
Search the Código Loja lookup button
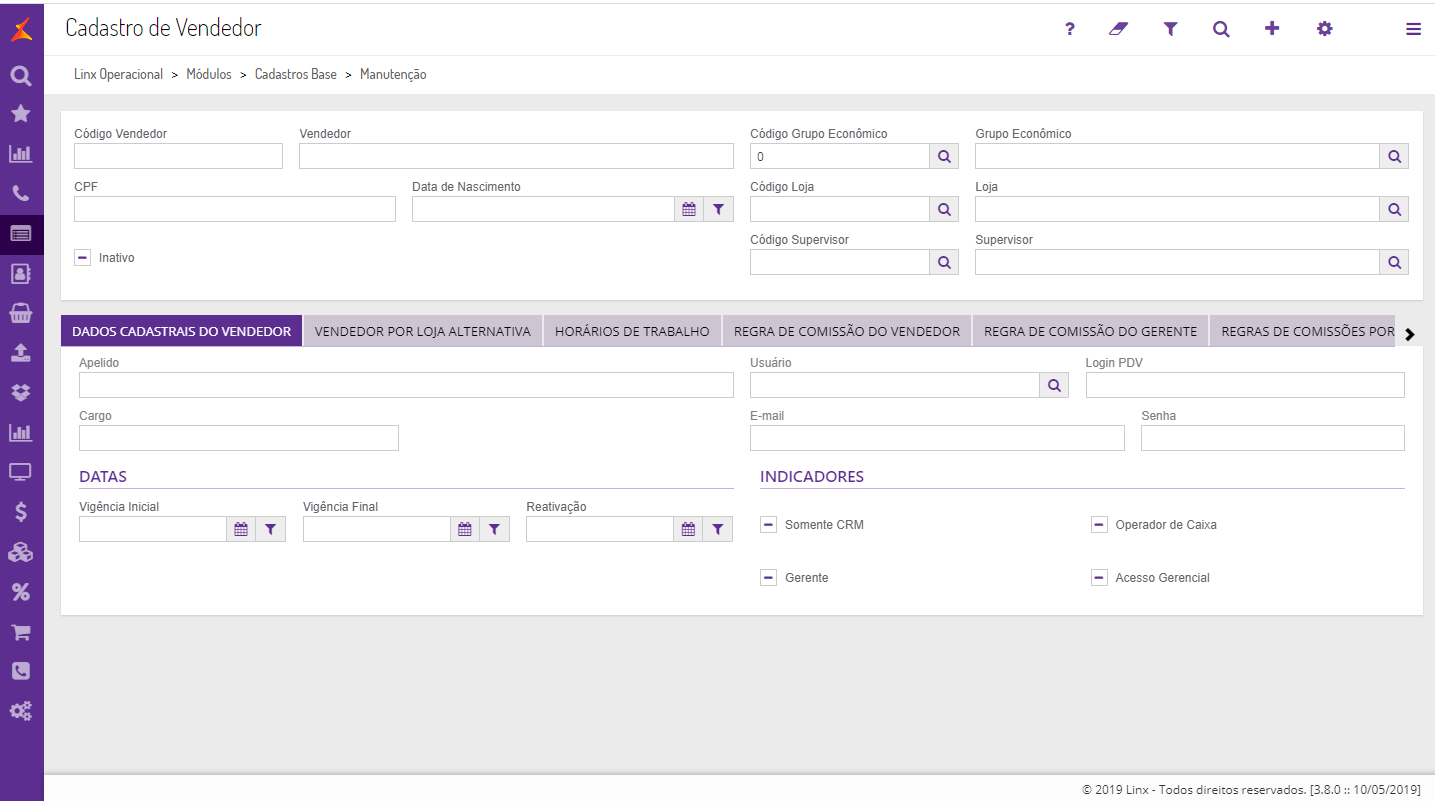(x=944, y=209)
